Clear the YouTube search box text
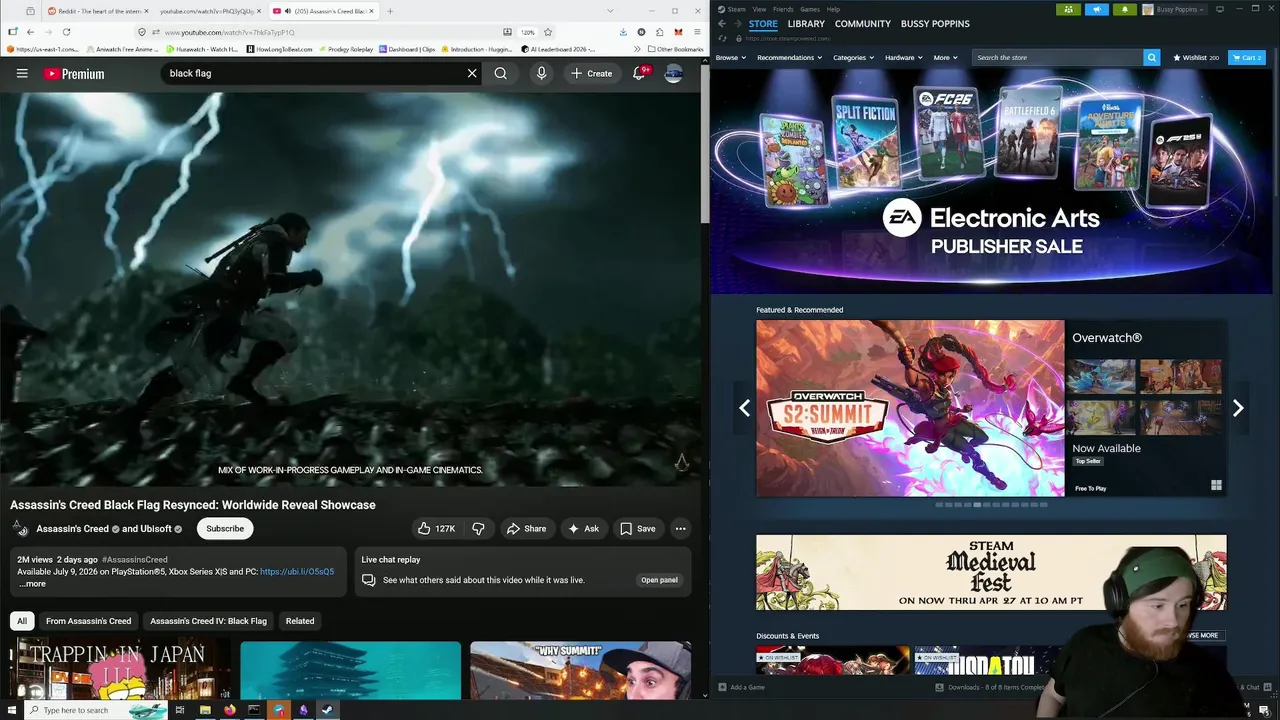1280x720 pixels. [472, 73]
